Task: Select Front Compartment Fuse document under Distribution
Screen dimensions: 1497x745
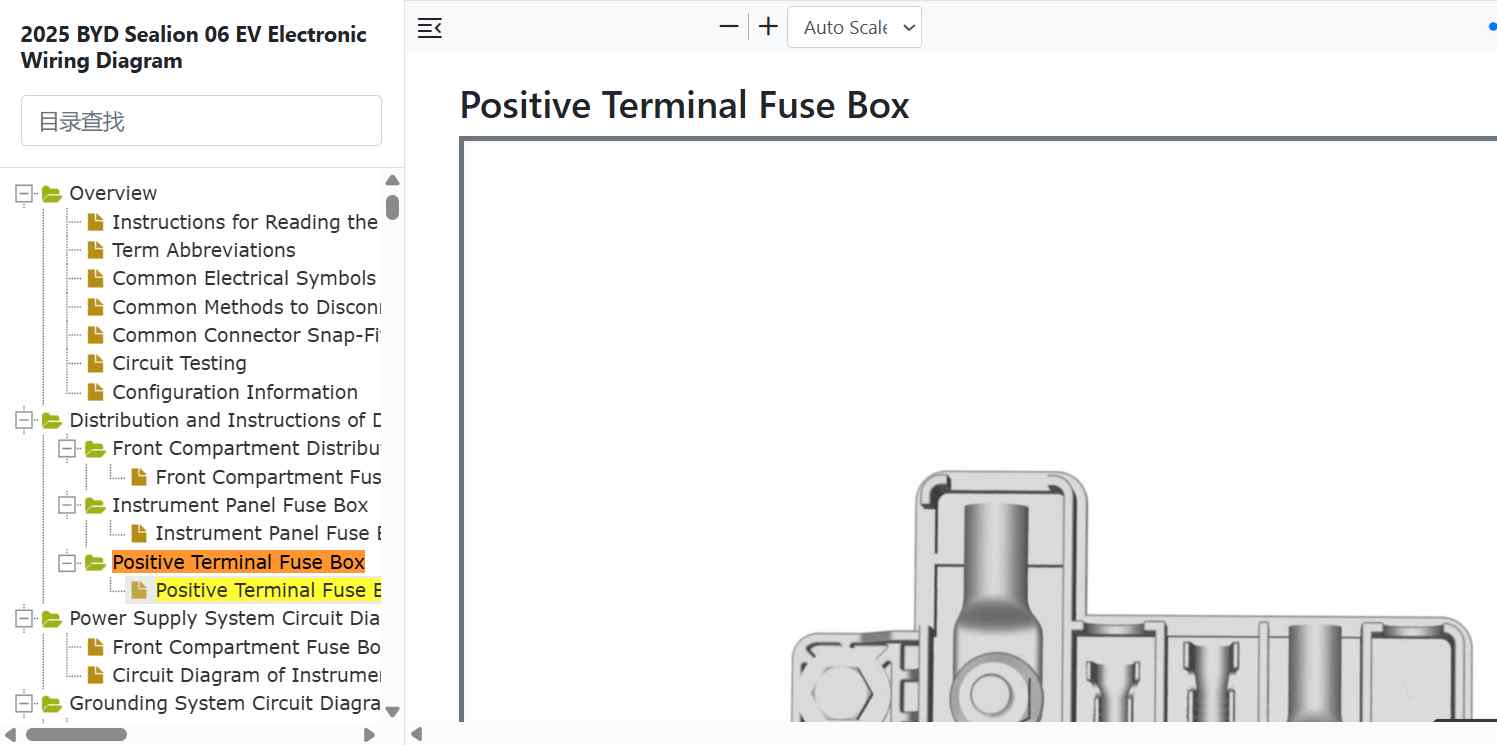Action: (x=268, y=477)
